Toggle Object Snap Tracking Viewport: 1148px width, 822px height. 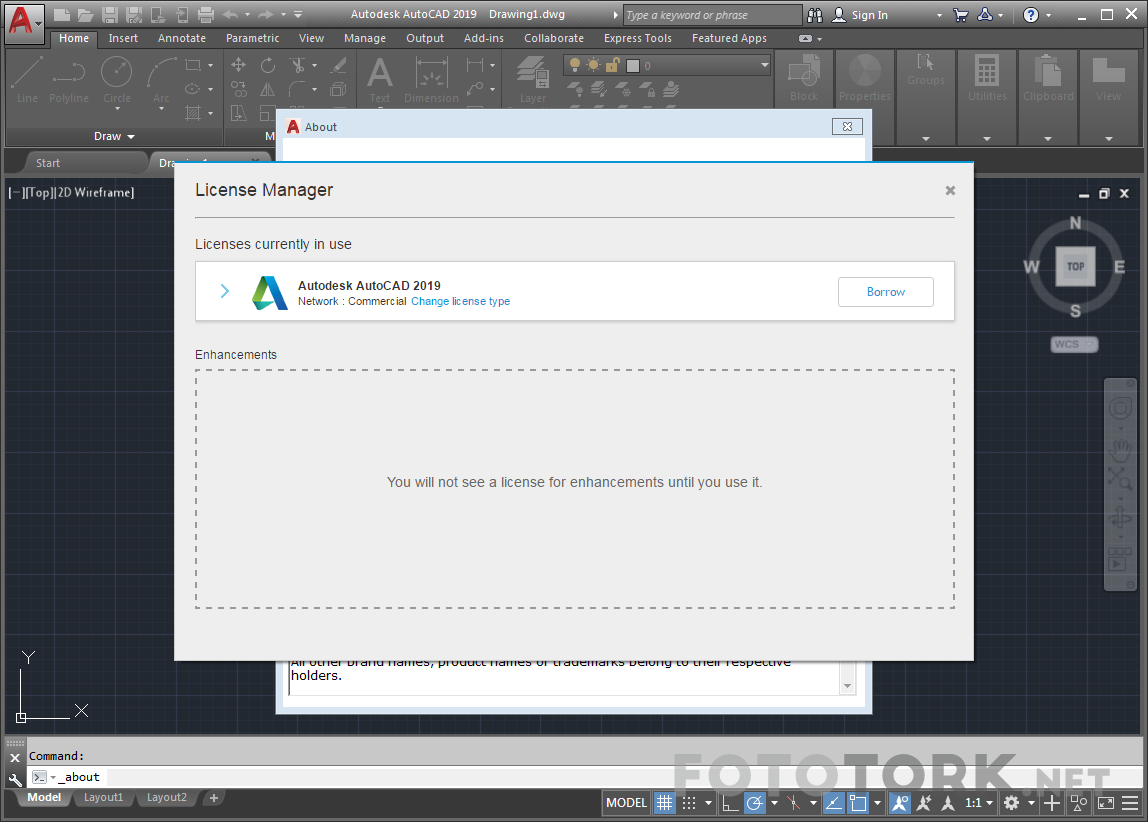click(833, 803)
